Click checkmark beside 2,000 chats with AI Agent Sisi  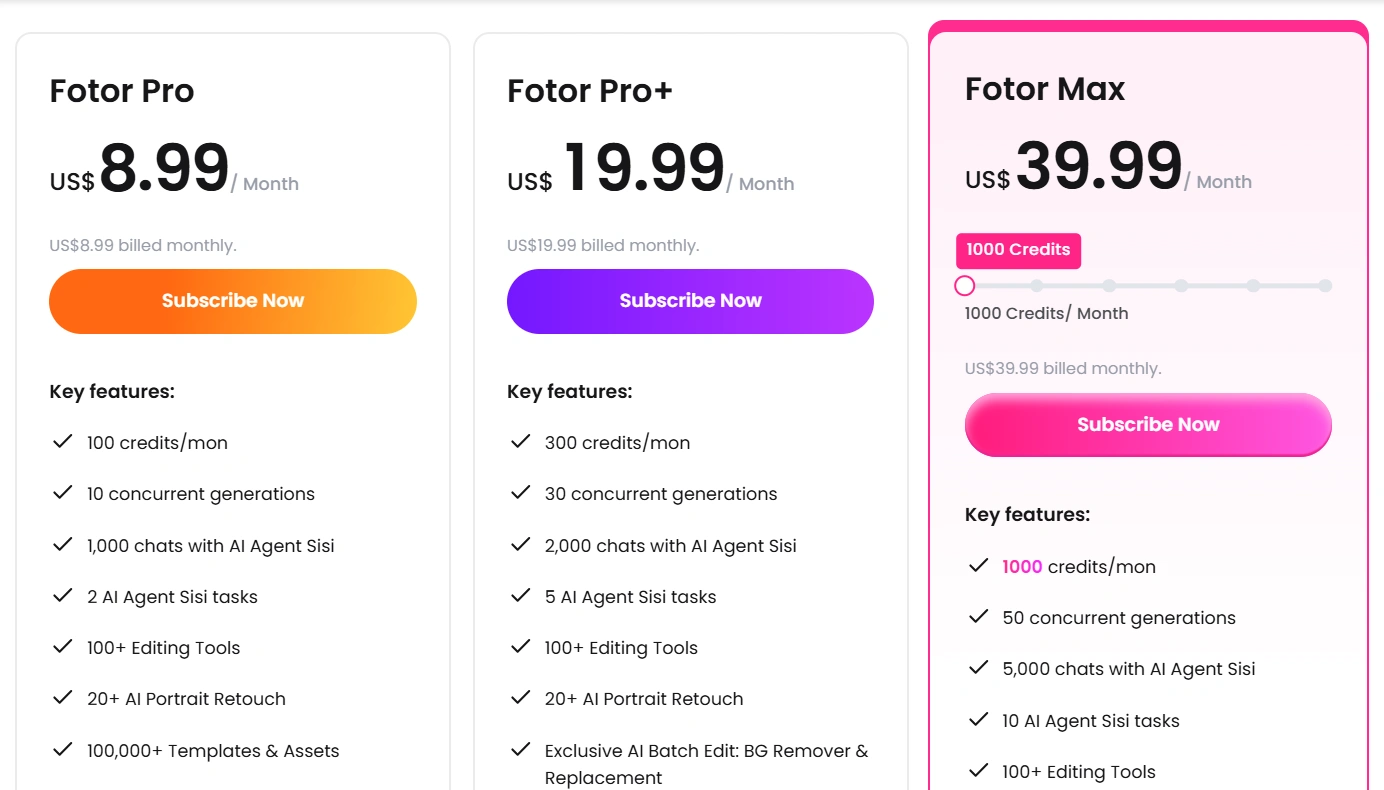[520, 545]
